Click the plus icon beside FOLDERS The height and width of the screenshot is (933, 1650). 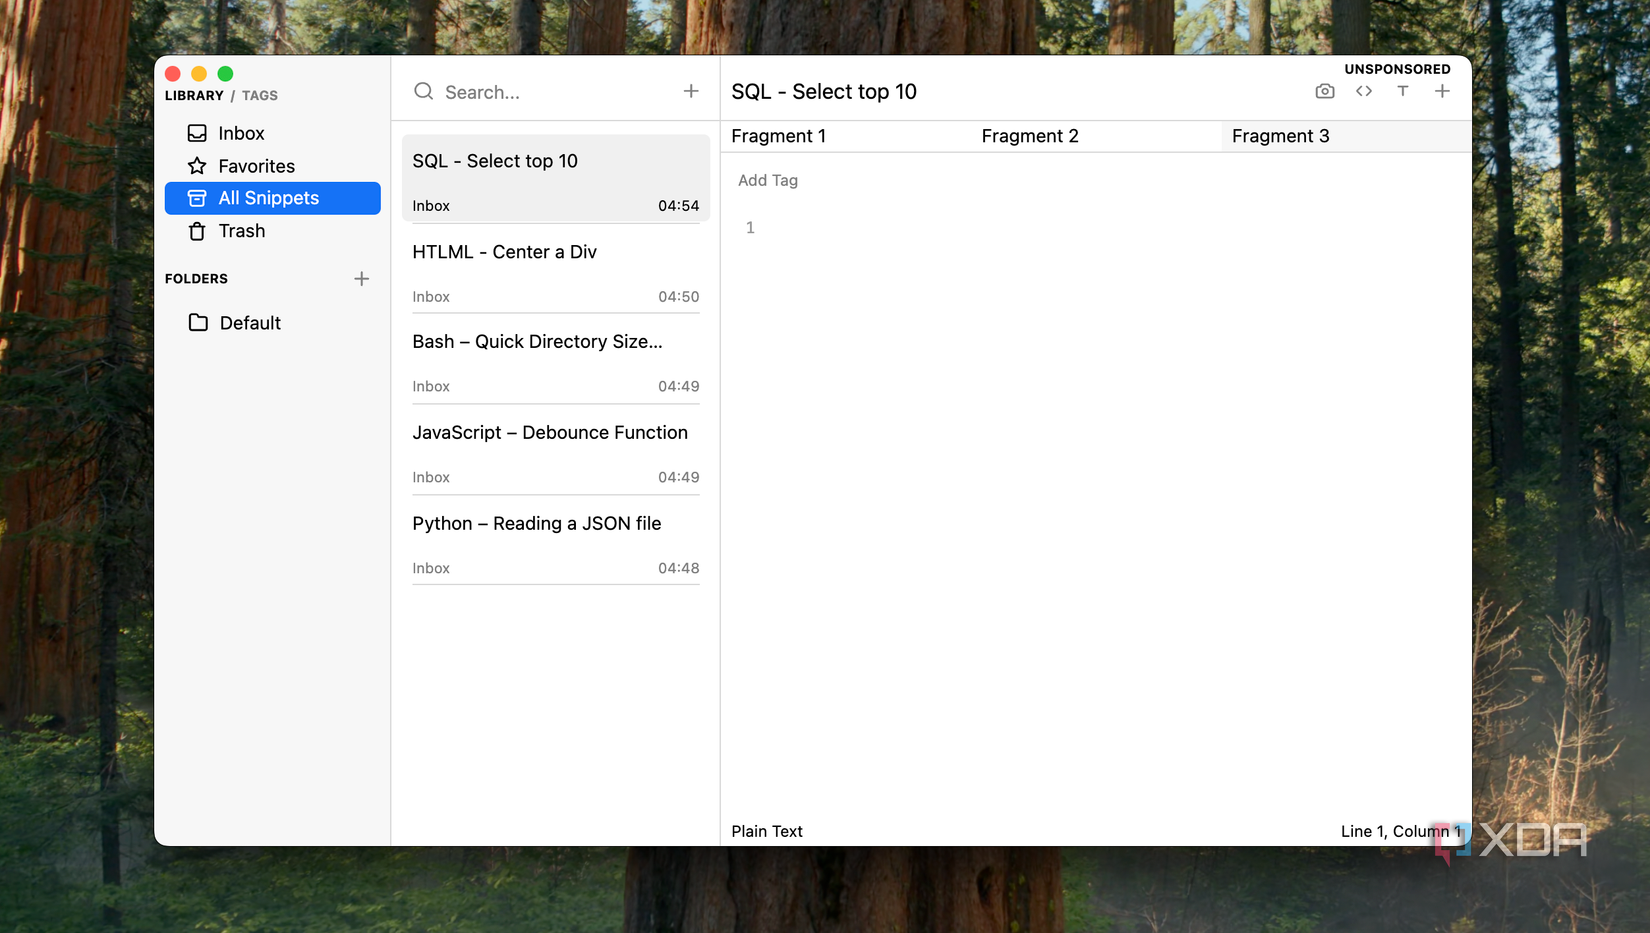click(x=361, y=278)
